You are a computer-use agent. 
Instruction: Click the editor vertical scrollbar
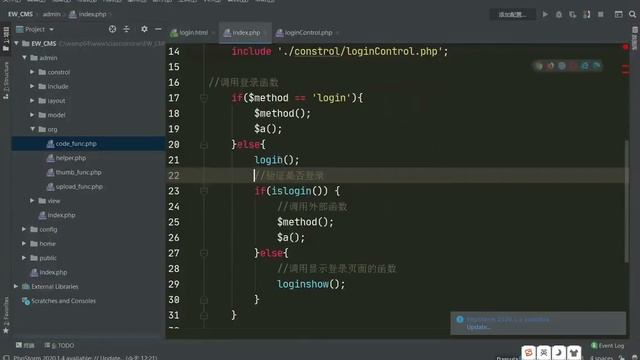pos(626,201)
